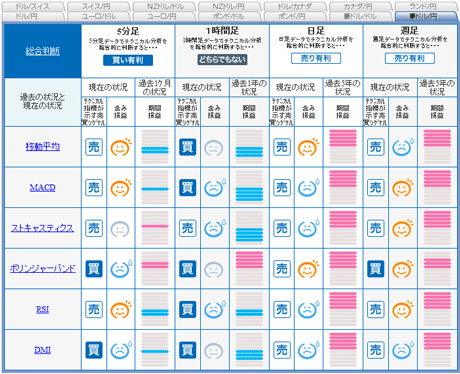Click MACD row 日足 期間損益 pink bar chart
This screenshot has height=374, width=460.
(x=343, y=188)
